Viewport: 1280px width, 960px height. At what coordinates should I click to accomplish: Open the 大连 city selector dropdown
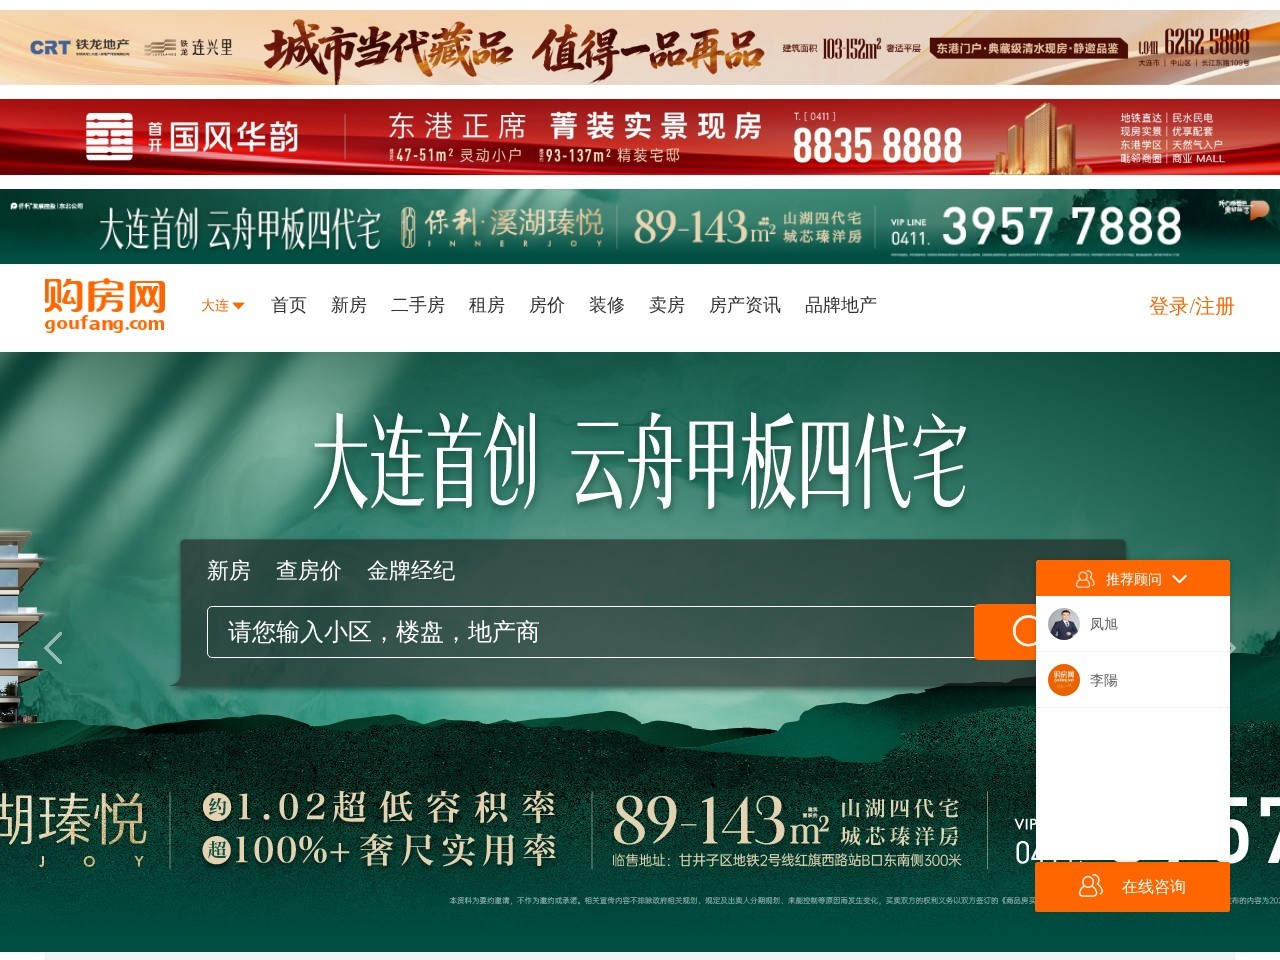[x=222, y=305]
